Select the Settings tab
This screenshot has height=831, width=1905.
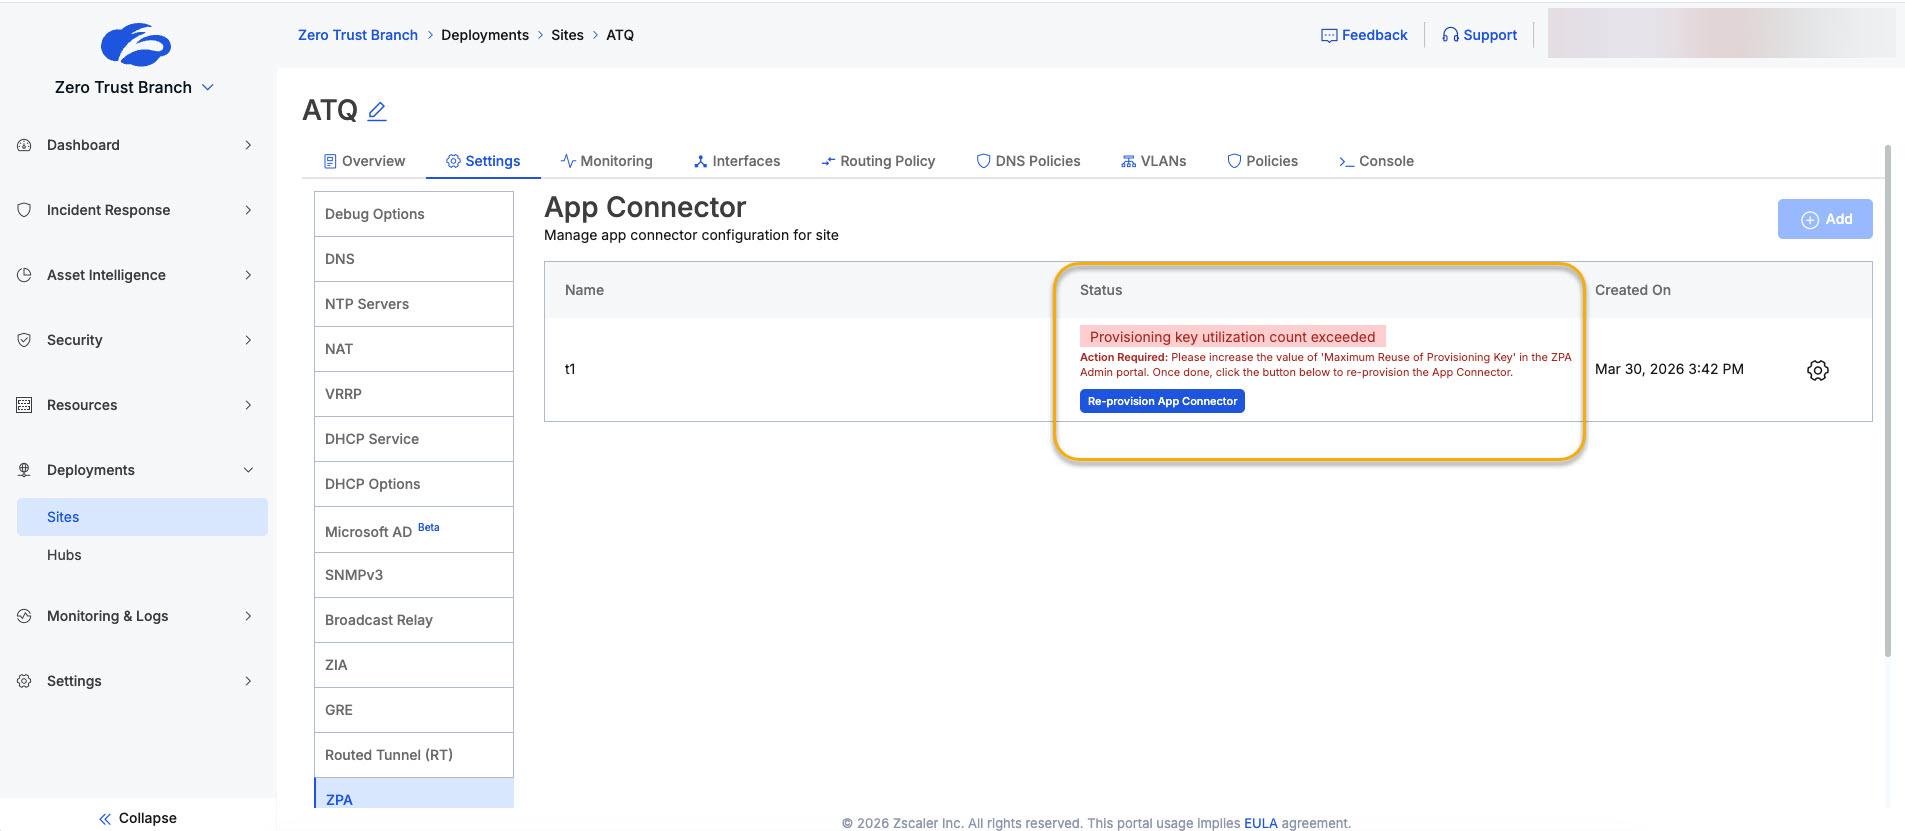pos(483,161)
